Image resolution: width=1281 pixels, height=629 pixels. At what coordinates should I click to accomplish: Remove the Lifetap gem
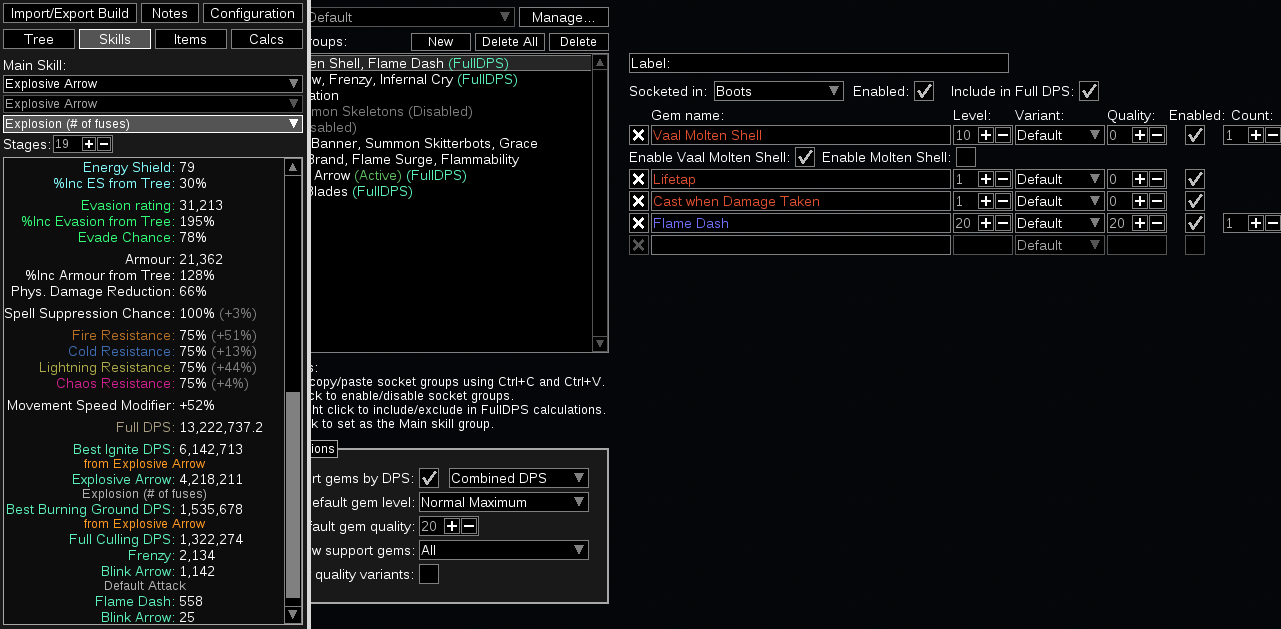point(638,178)
